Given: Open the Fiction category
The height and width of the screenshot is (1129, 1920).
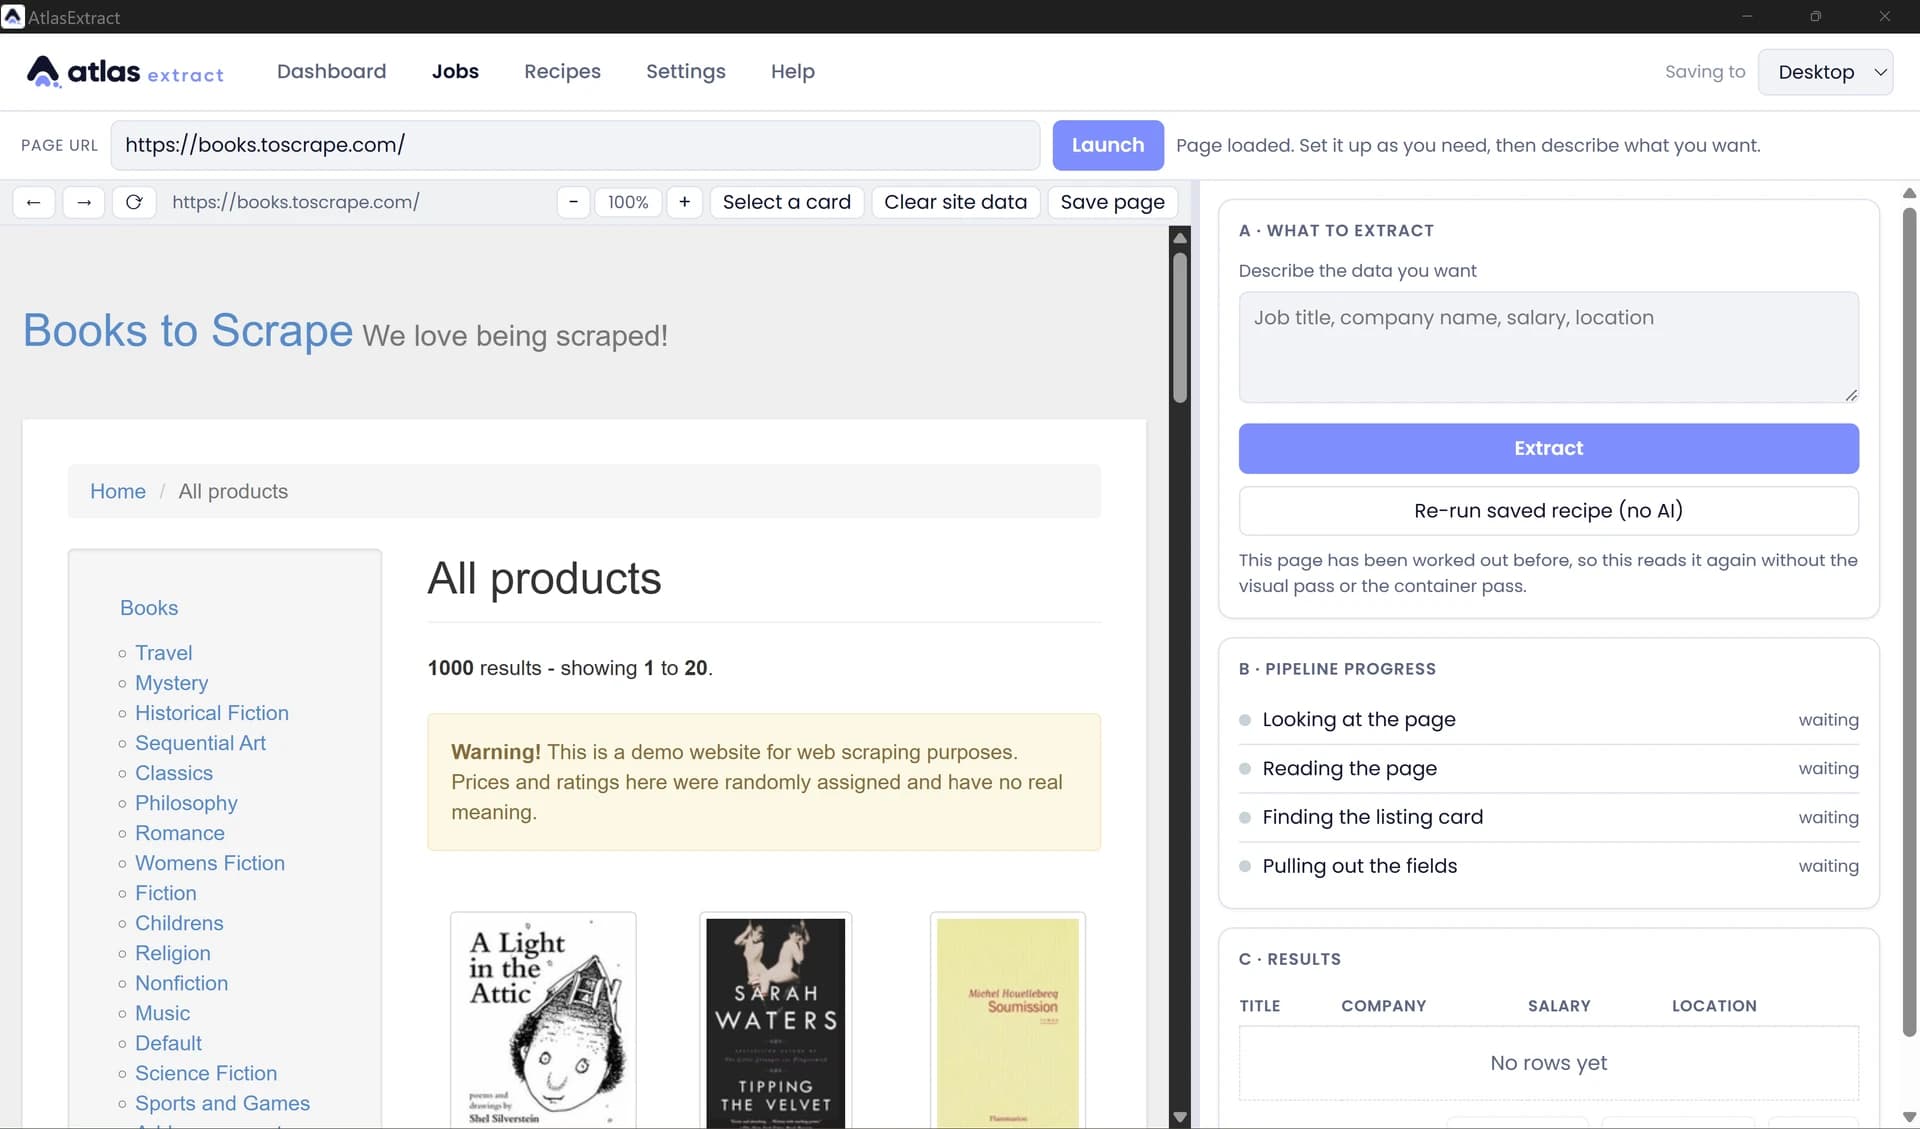Looking at the screenshot, I should pyautogui.click(x=166, y=893).
